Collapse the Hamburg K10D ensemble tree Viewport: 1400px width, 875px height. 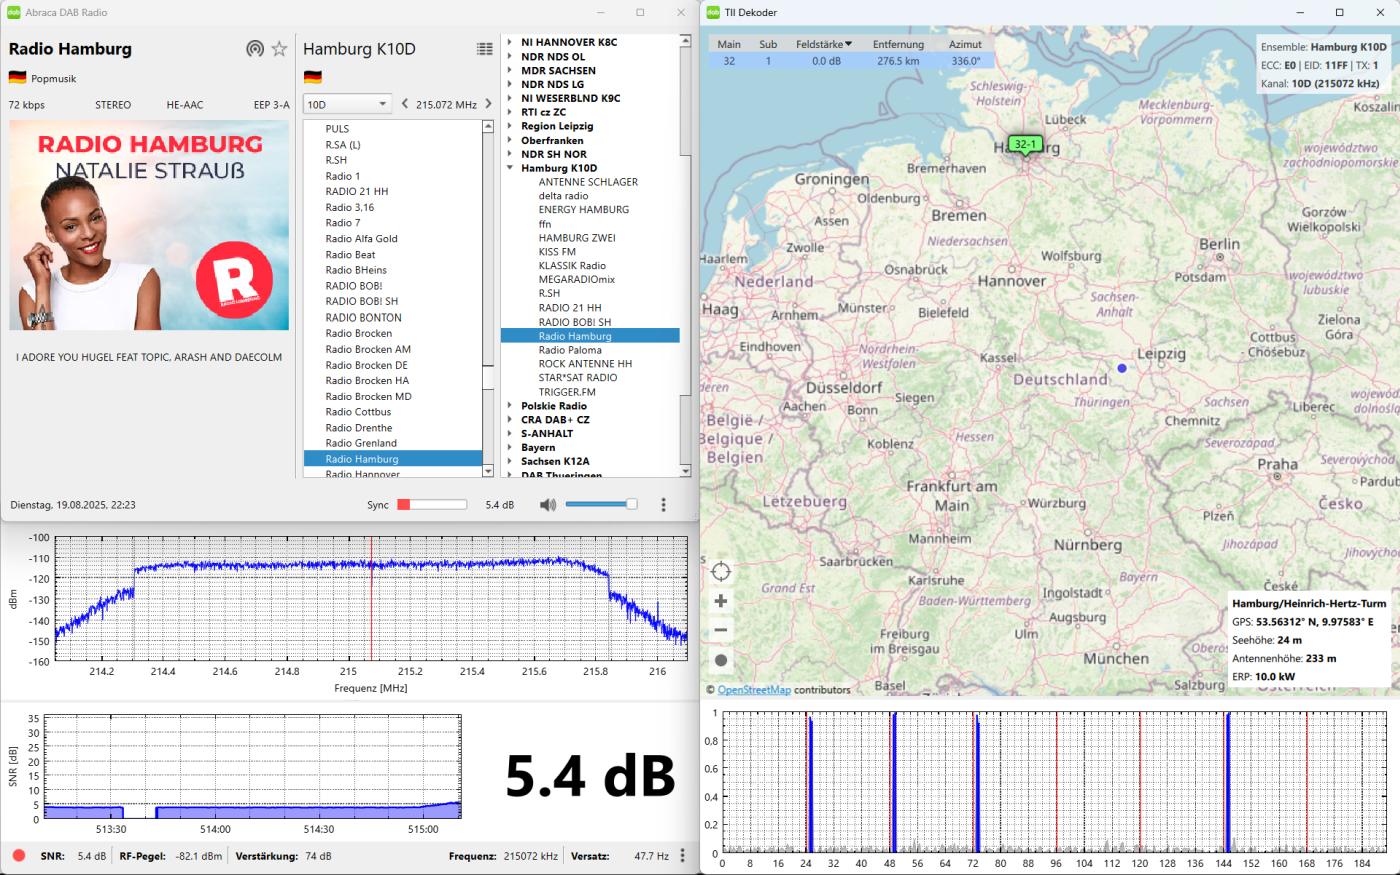point(509,168)
